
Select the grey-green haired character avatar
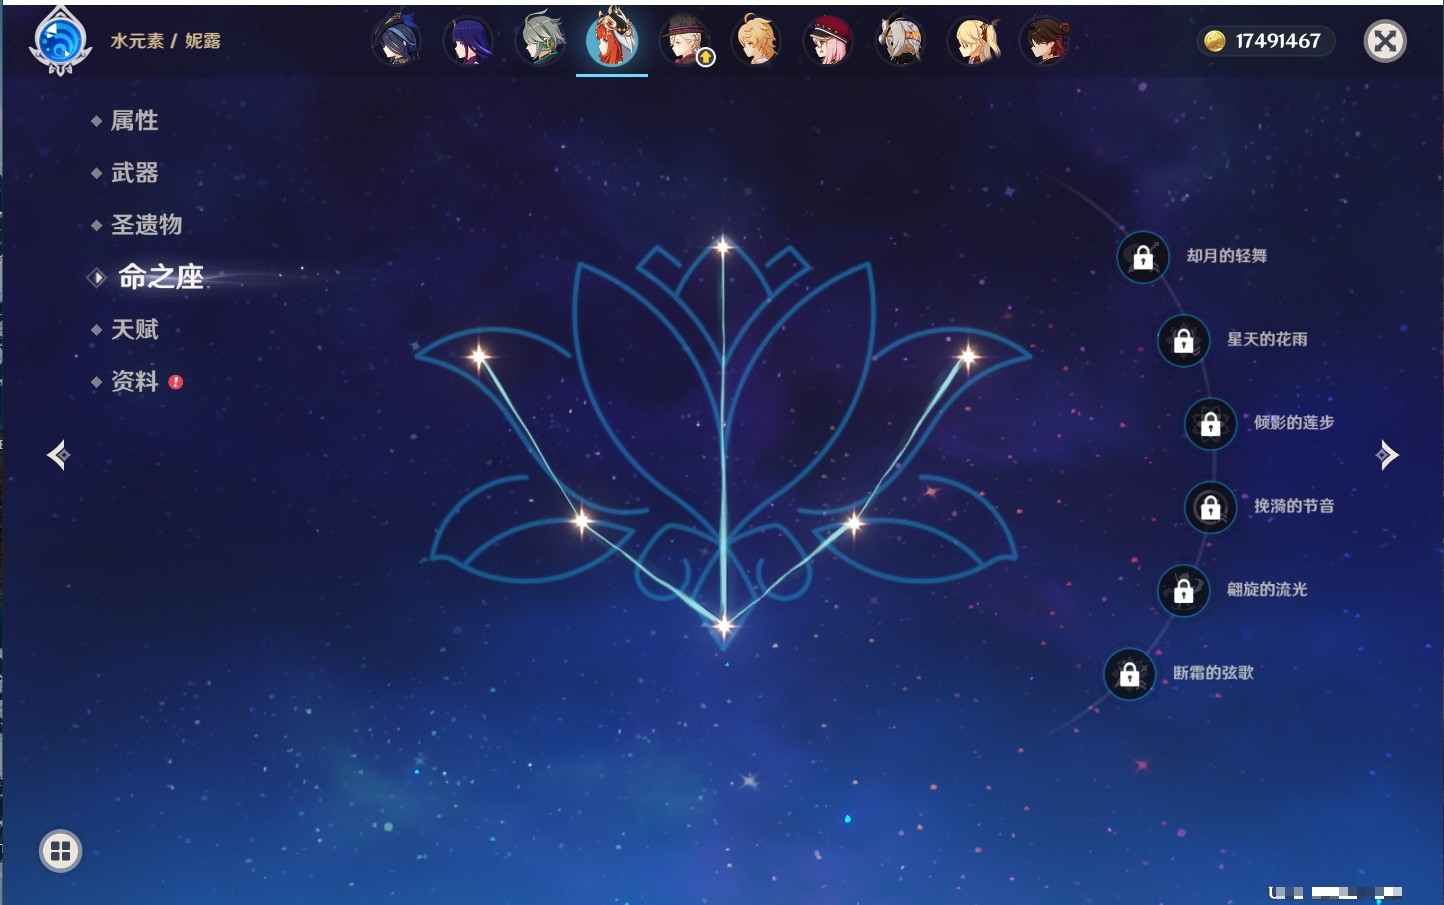540,40
